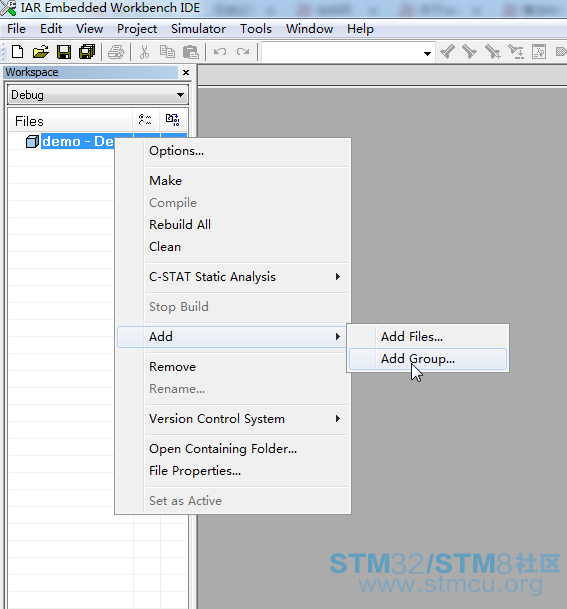This screenshot has width=567, height=609.
Task: Open the Help menu
Action: click(x=360, y=29)
